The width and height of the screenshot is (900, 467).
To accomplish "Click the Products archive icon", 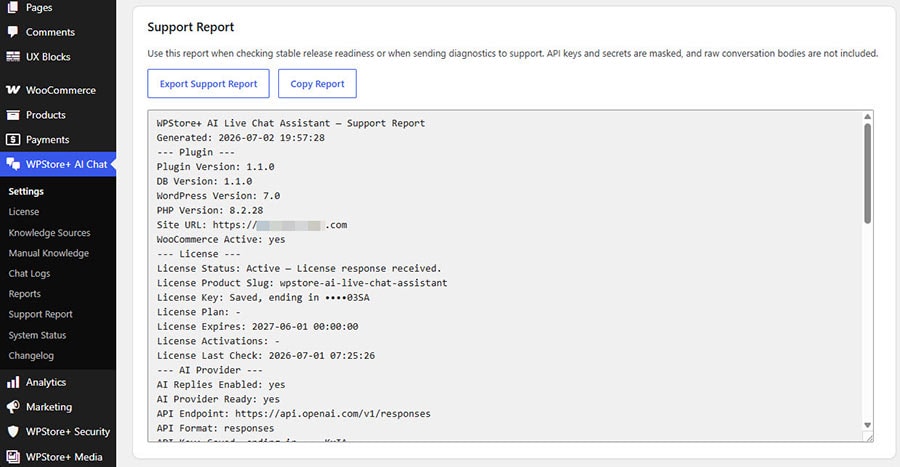I will pos(13,115).
